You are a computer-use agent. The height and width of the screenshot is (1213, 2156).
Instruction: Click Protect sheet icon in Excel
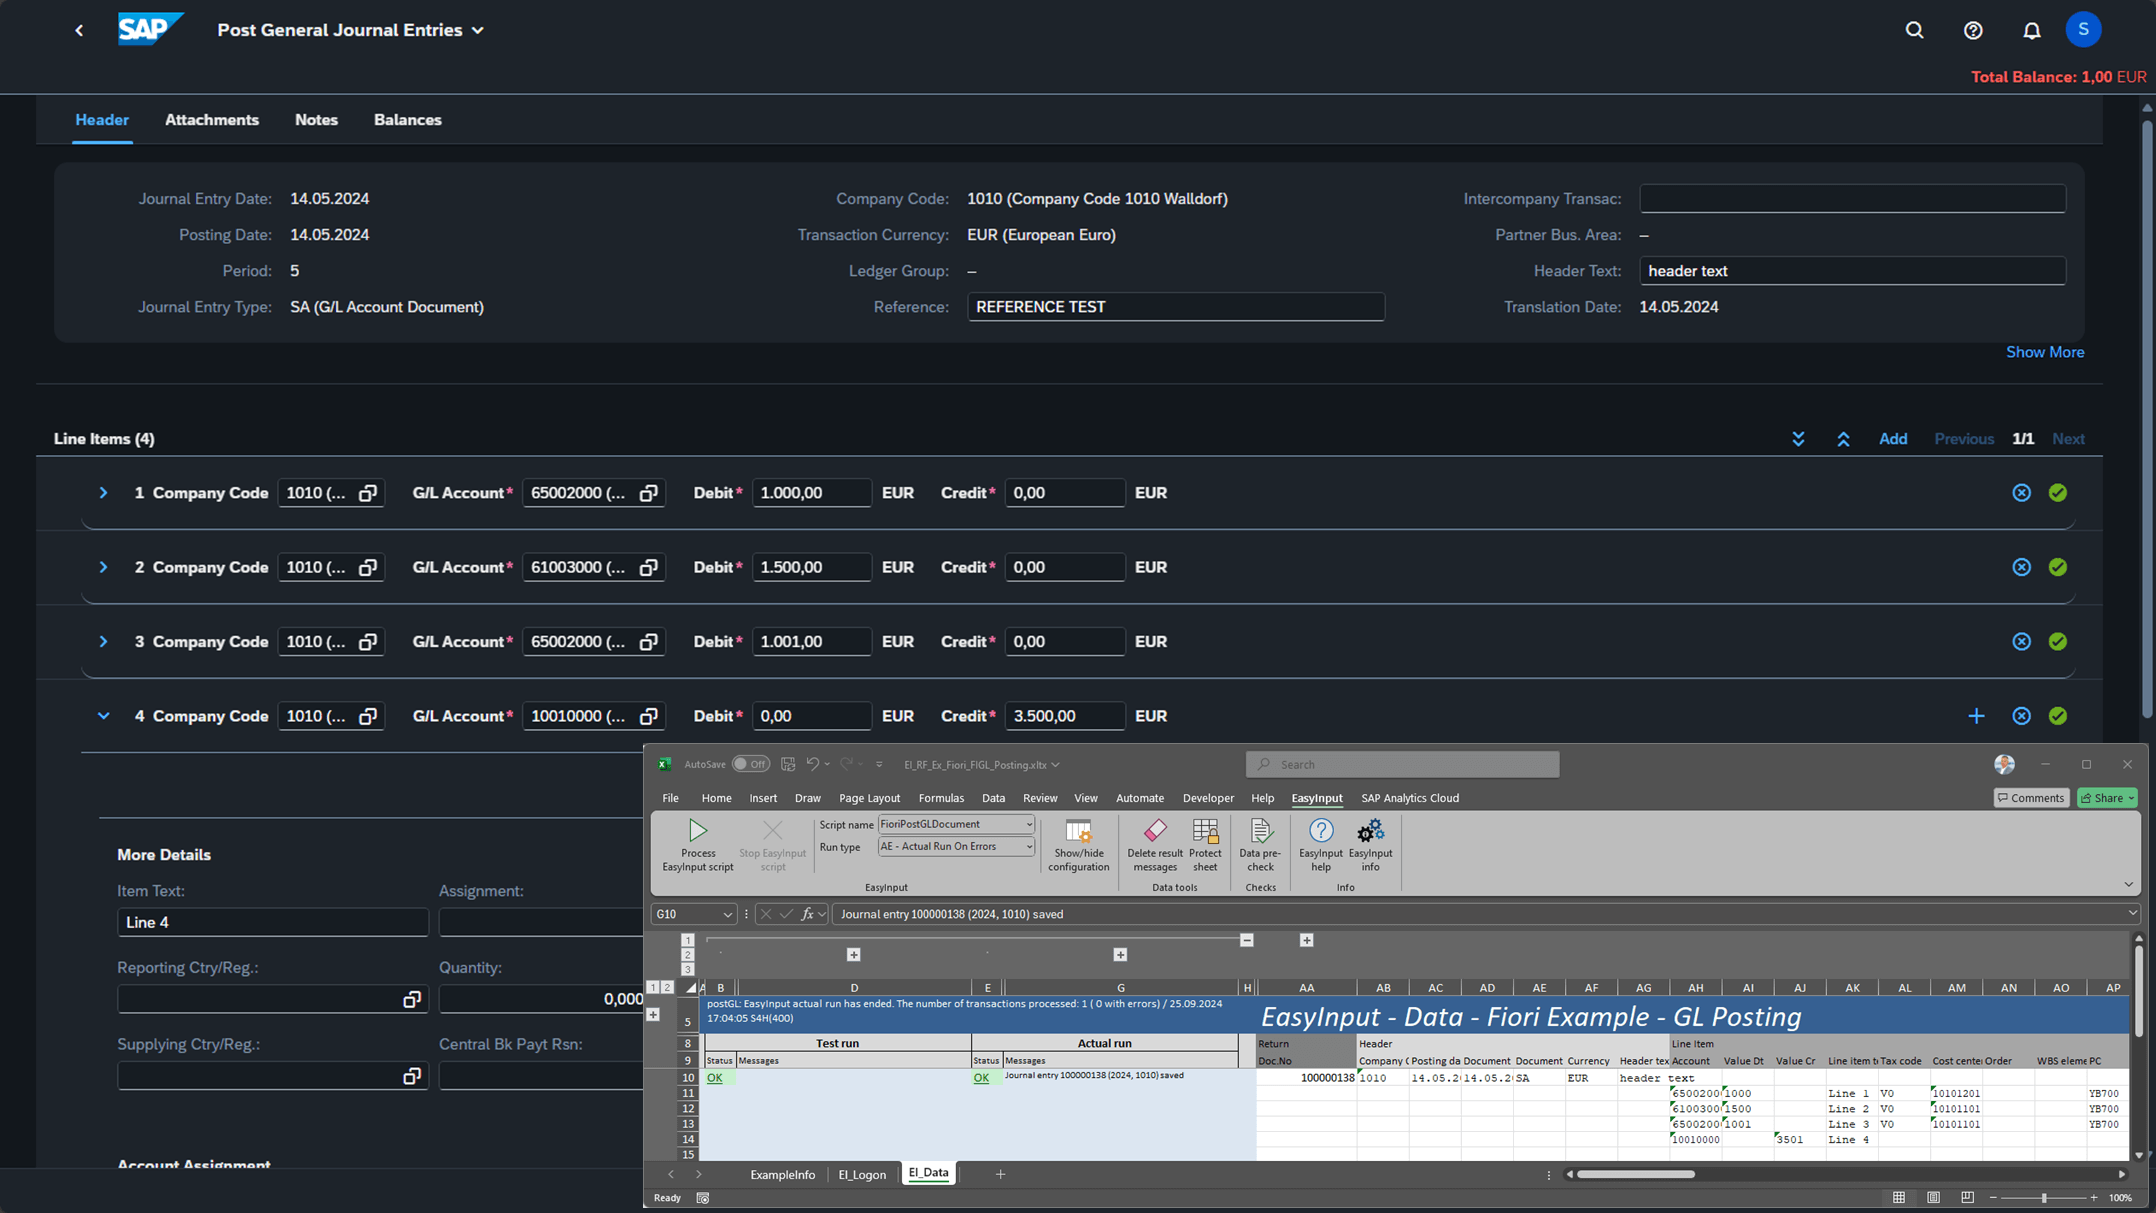1205,845
